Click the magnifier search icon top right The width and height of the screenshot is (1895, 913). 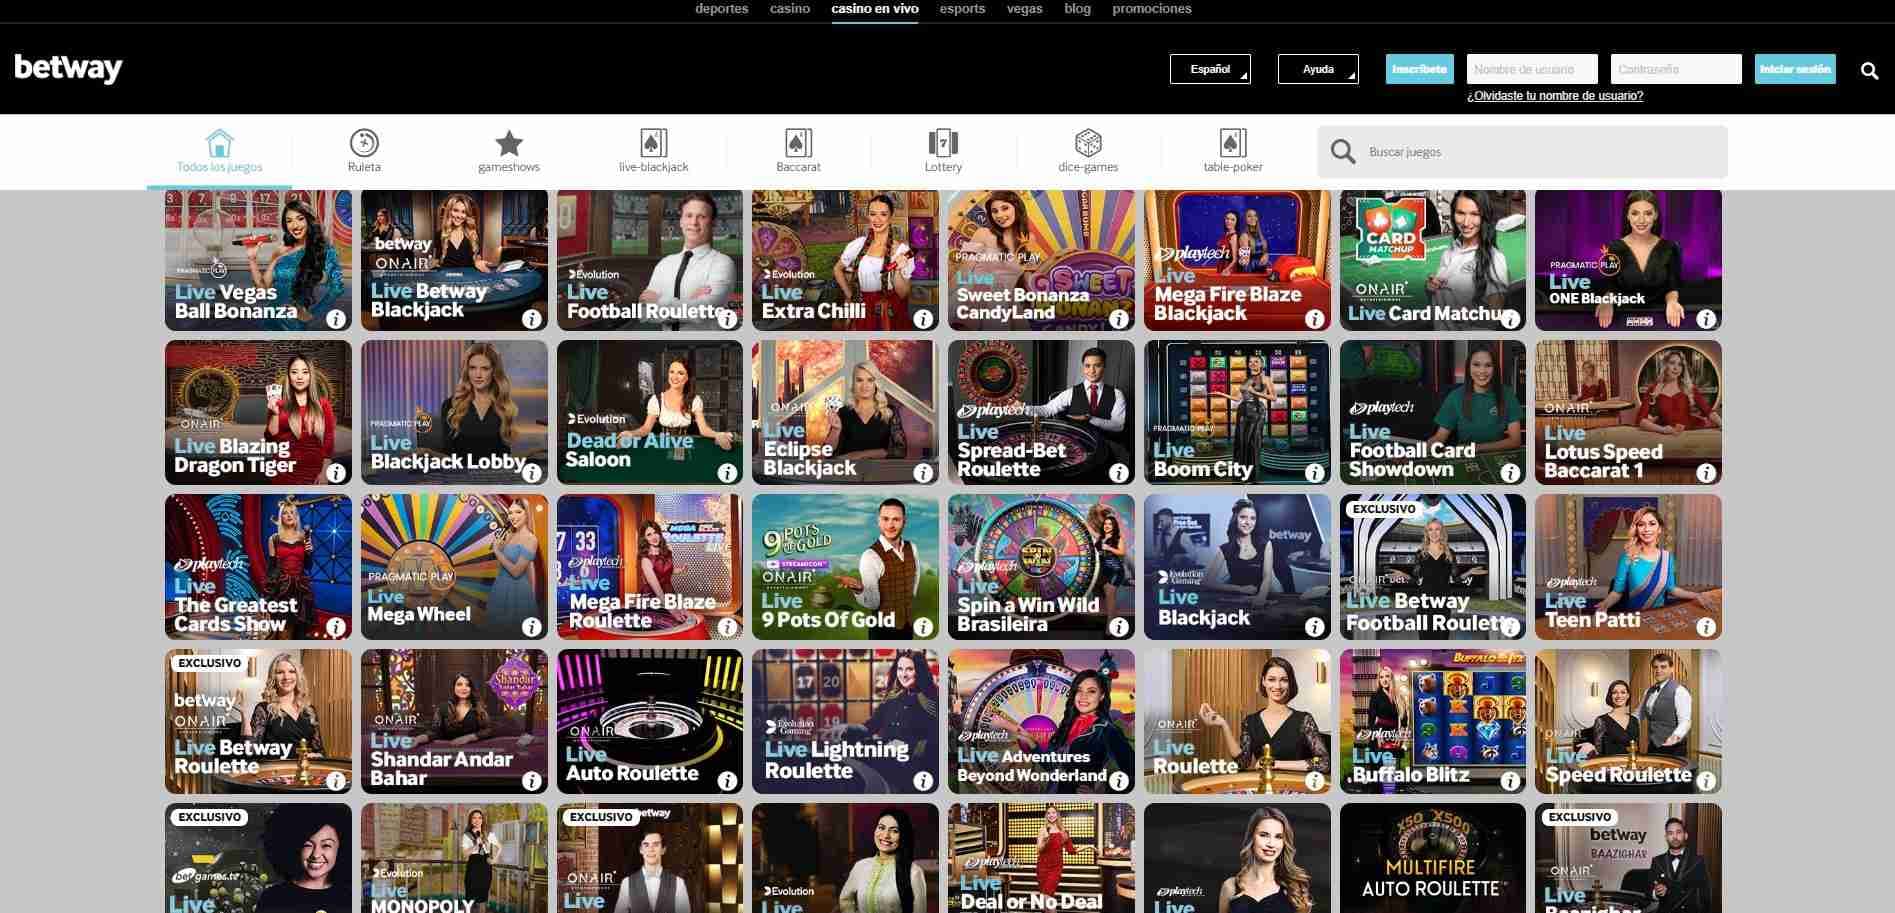click(x=1869, y=69)
